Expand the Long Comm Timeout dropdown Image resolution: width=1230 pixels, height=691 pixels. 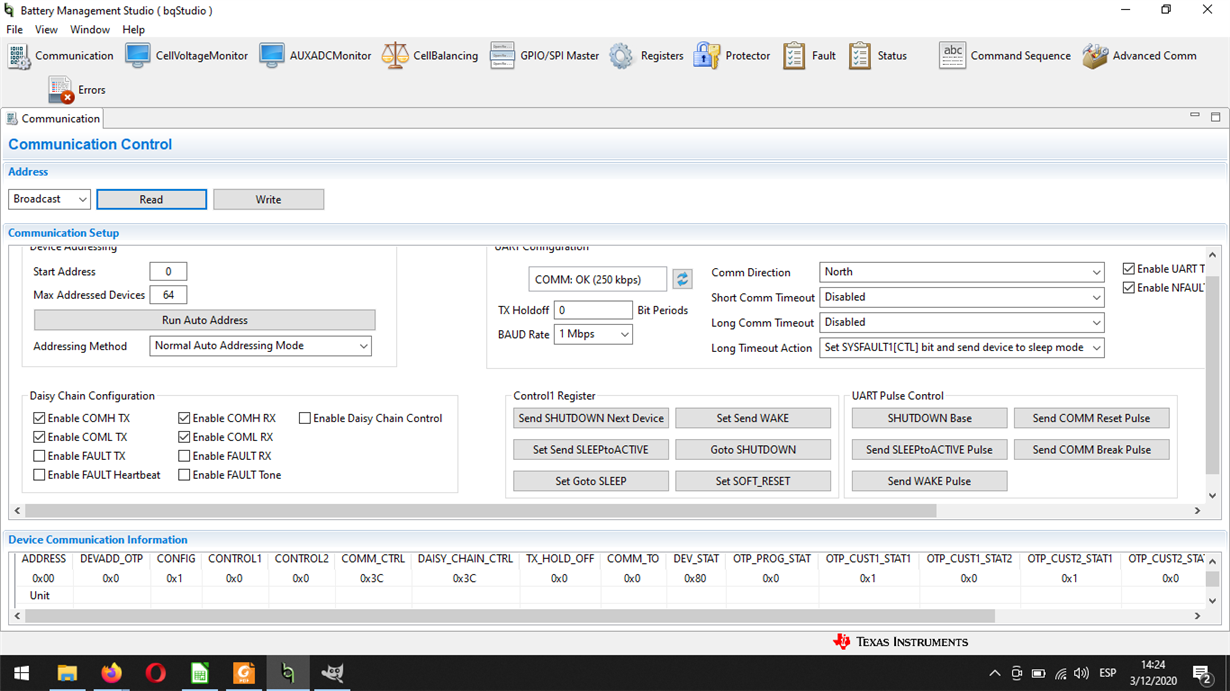pyautogui.click(x=962, y=322)
